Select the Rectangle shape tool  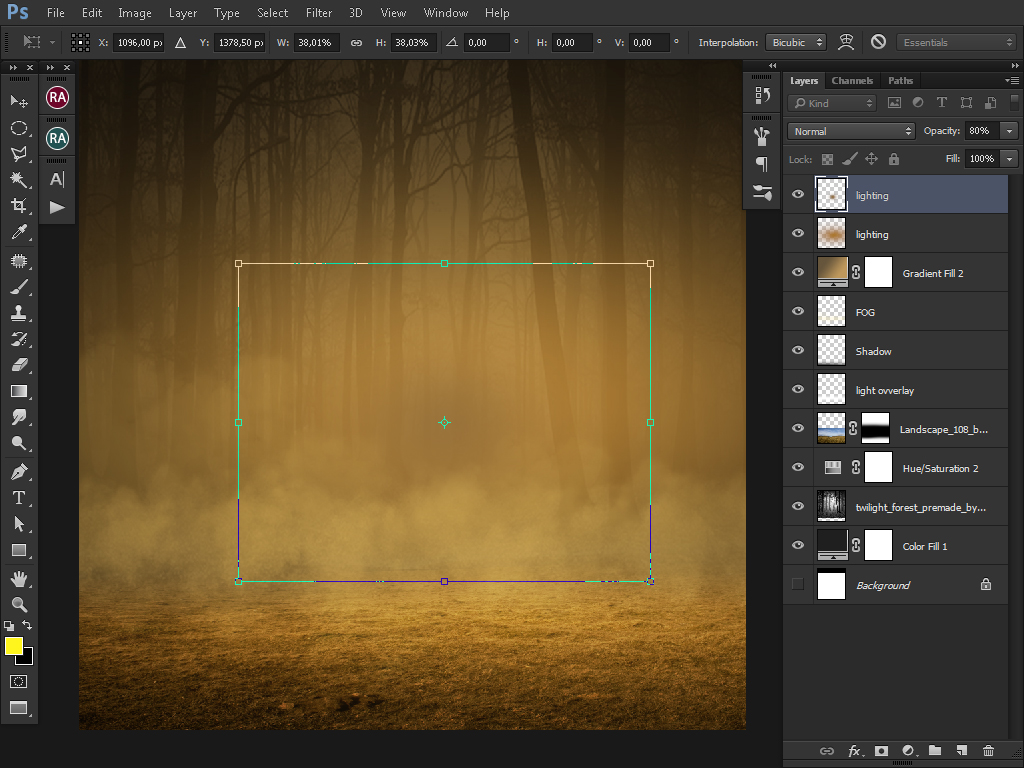pyautogui.click(x=19, y=550)
